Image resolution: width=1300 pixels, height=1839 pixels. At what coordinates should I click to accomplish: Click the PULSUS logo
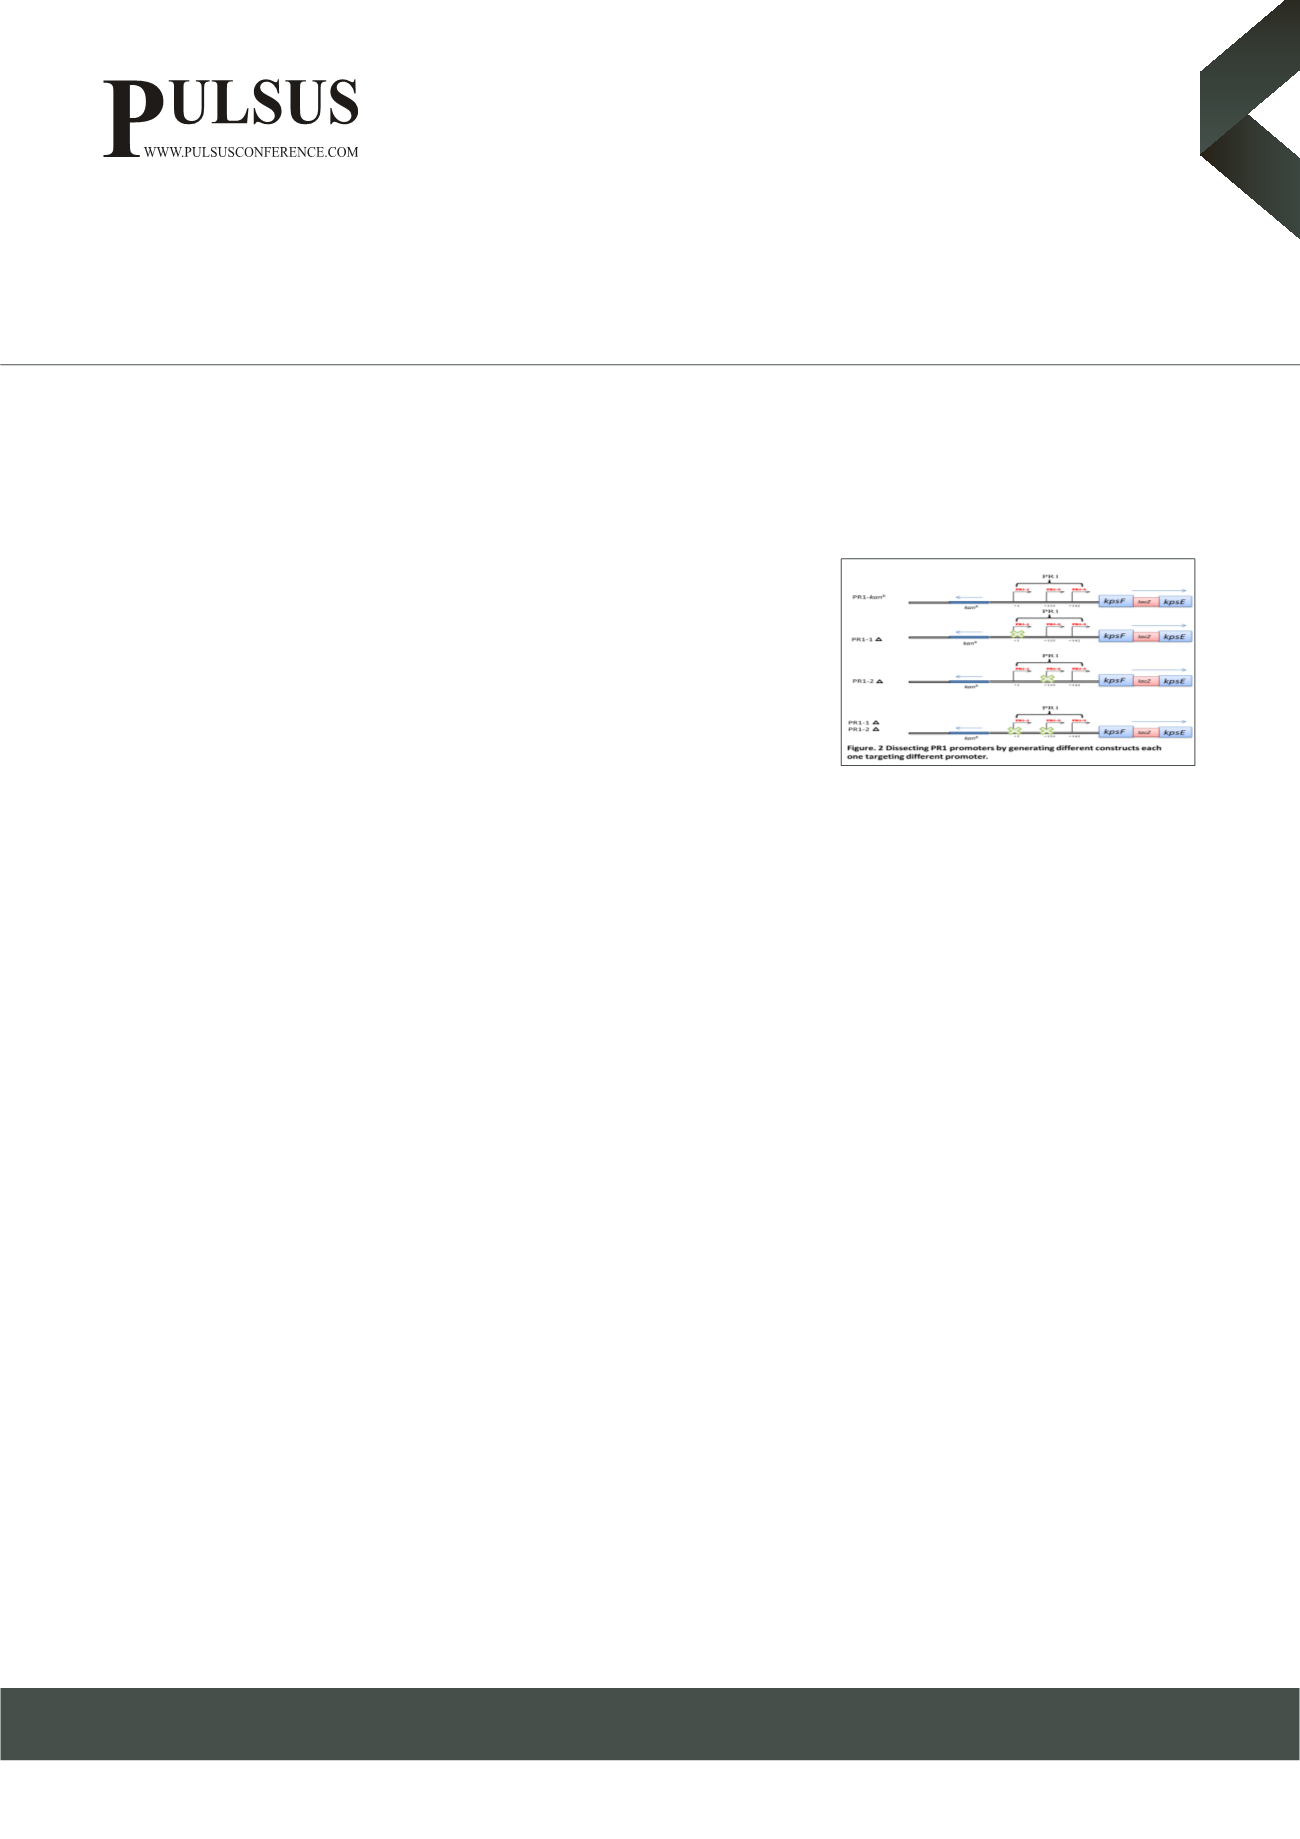point(231,118)
